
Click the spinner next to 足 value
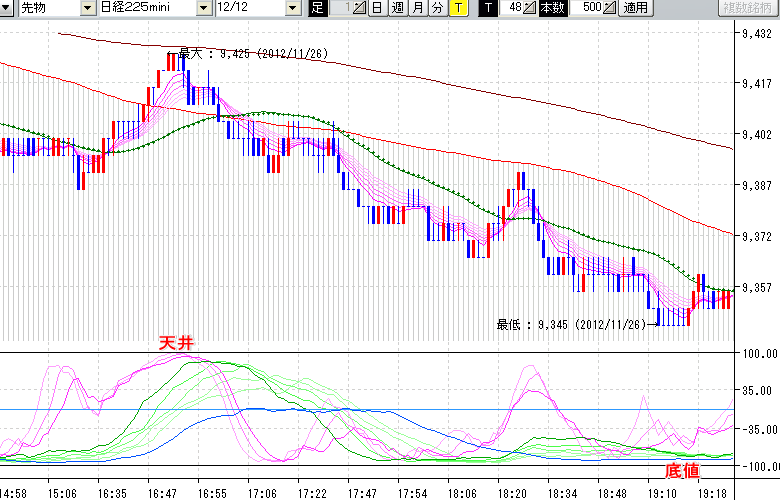[x=361, y=8]
